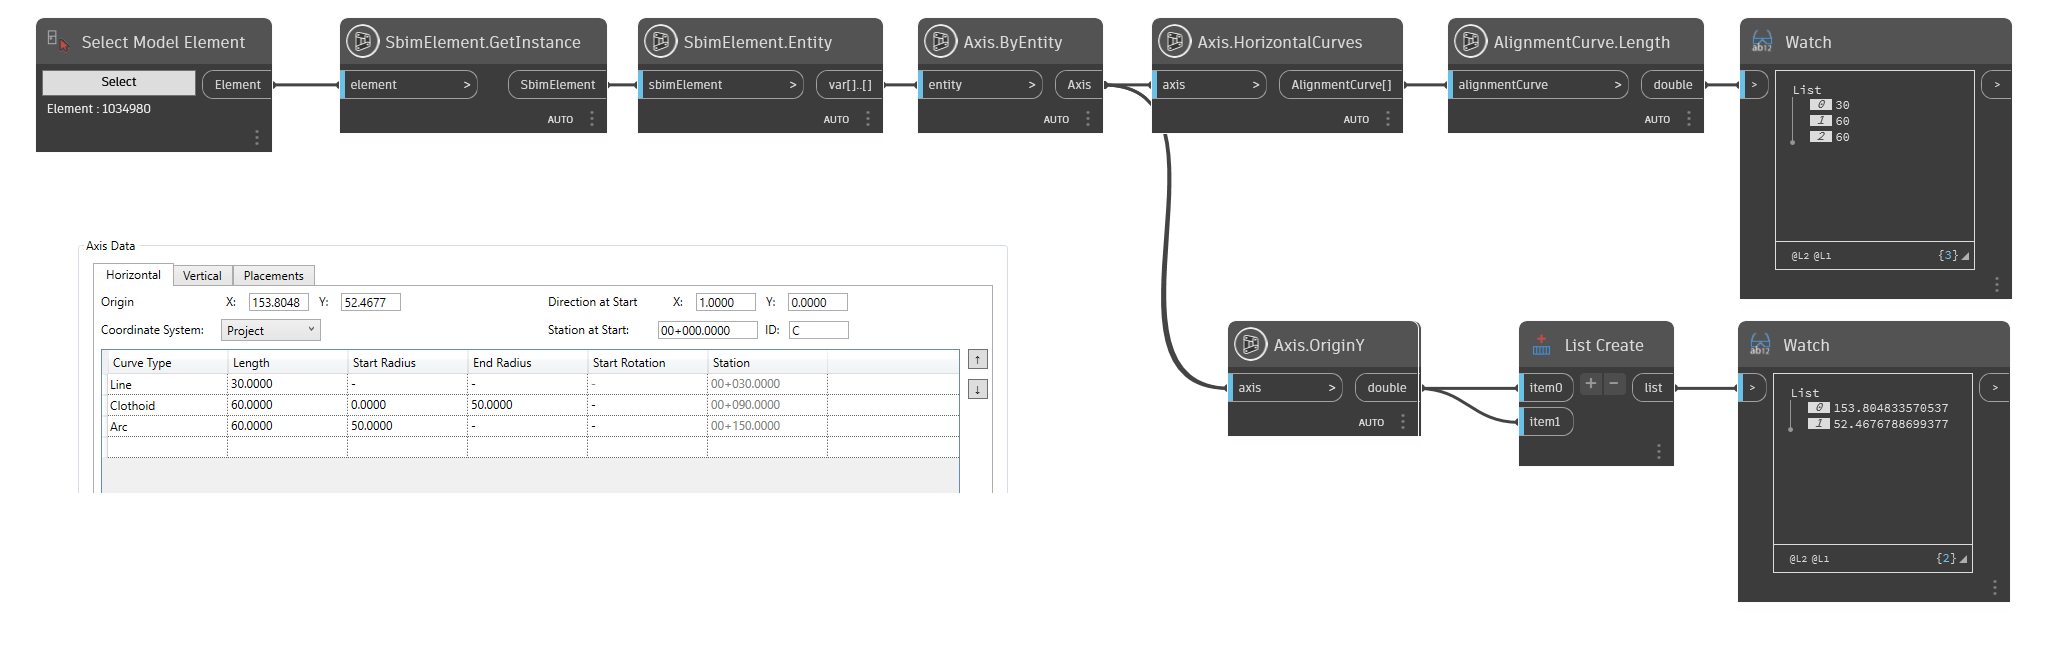Image resolution: width=2046 pixels, height=650 pixels.
Task: Click the ID input field
Action: [x=818, y=330]
